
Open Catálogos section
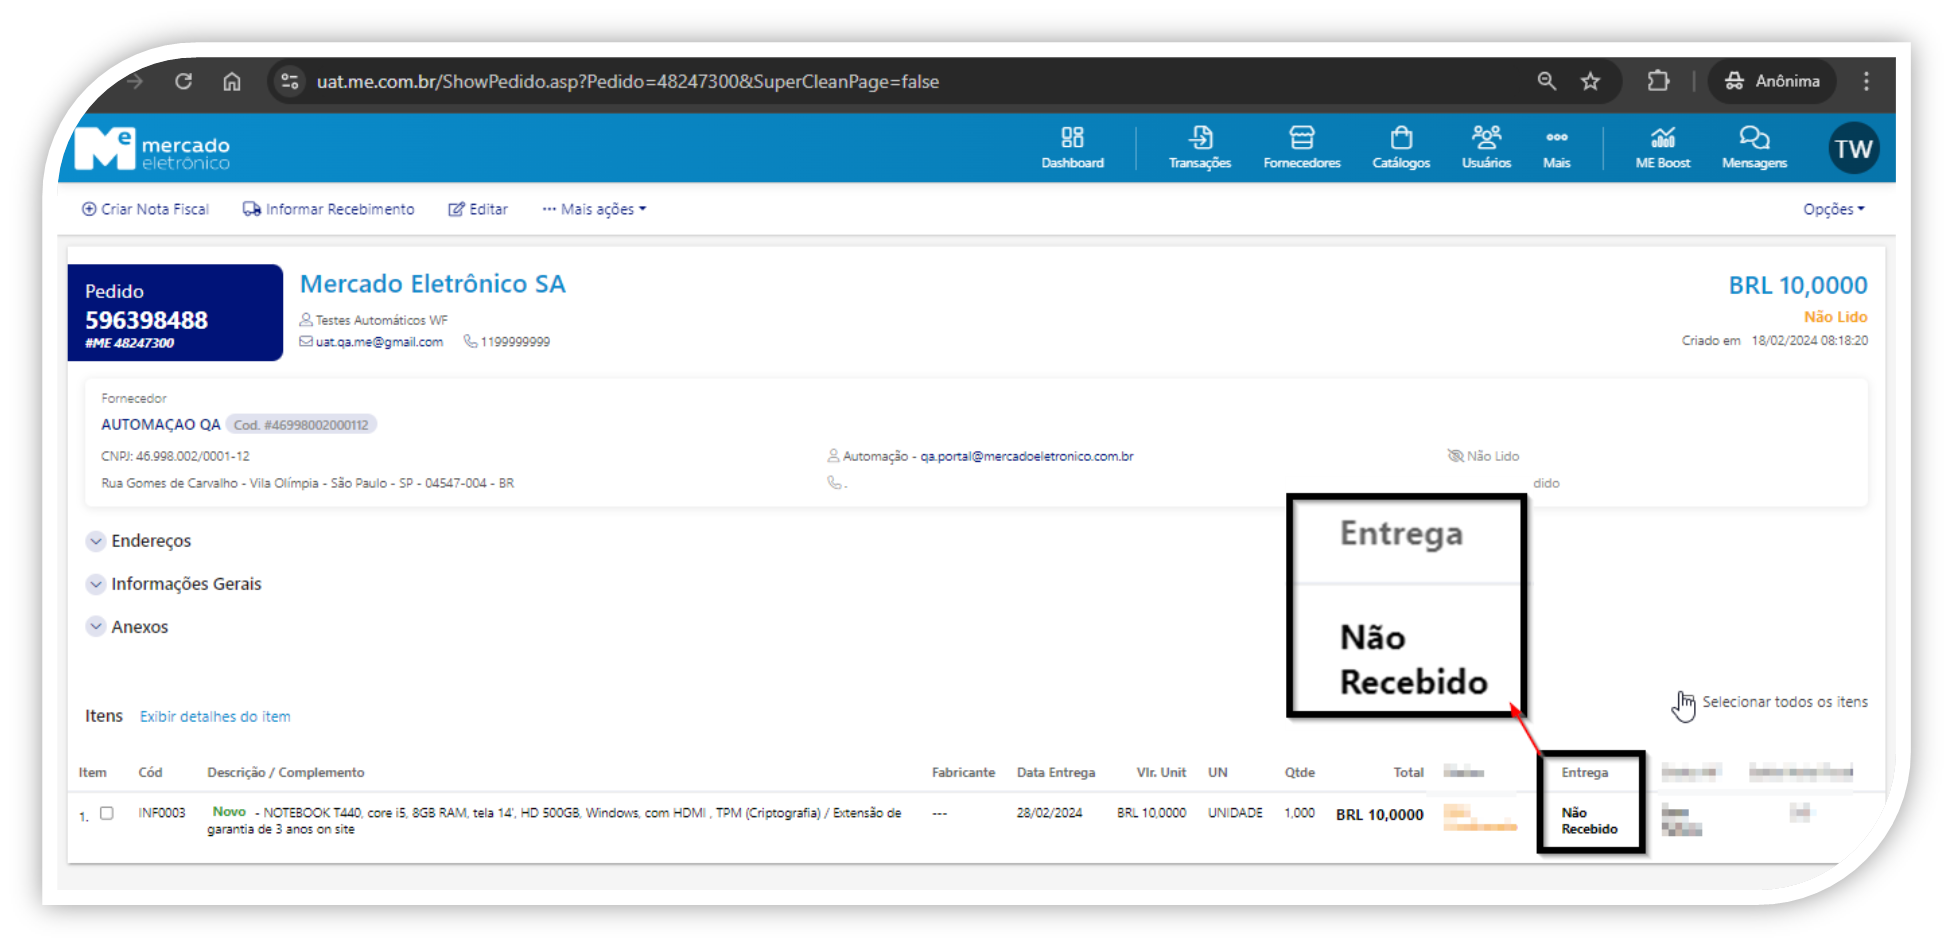pyautogui.click(x=1401, y=147)
